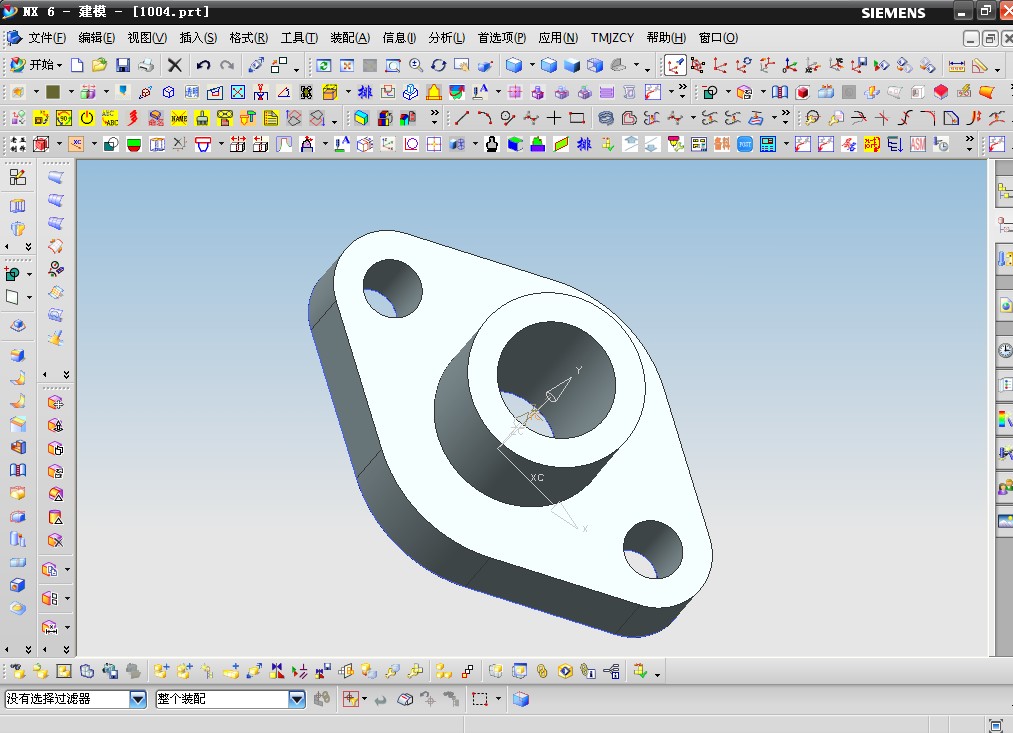Image resolution: width=1013 pixels, height=733 pixels.
Task: Undo the last action
Action: [x=204, y=65]
